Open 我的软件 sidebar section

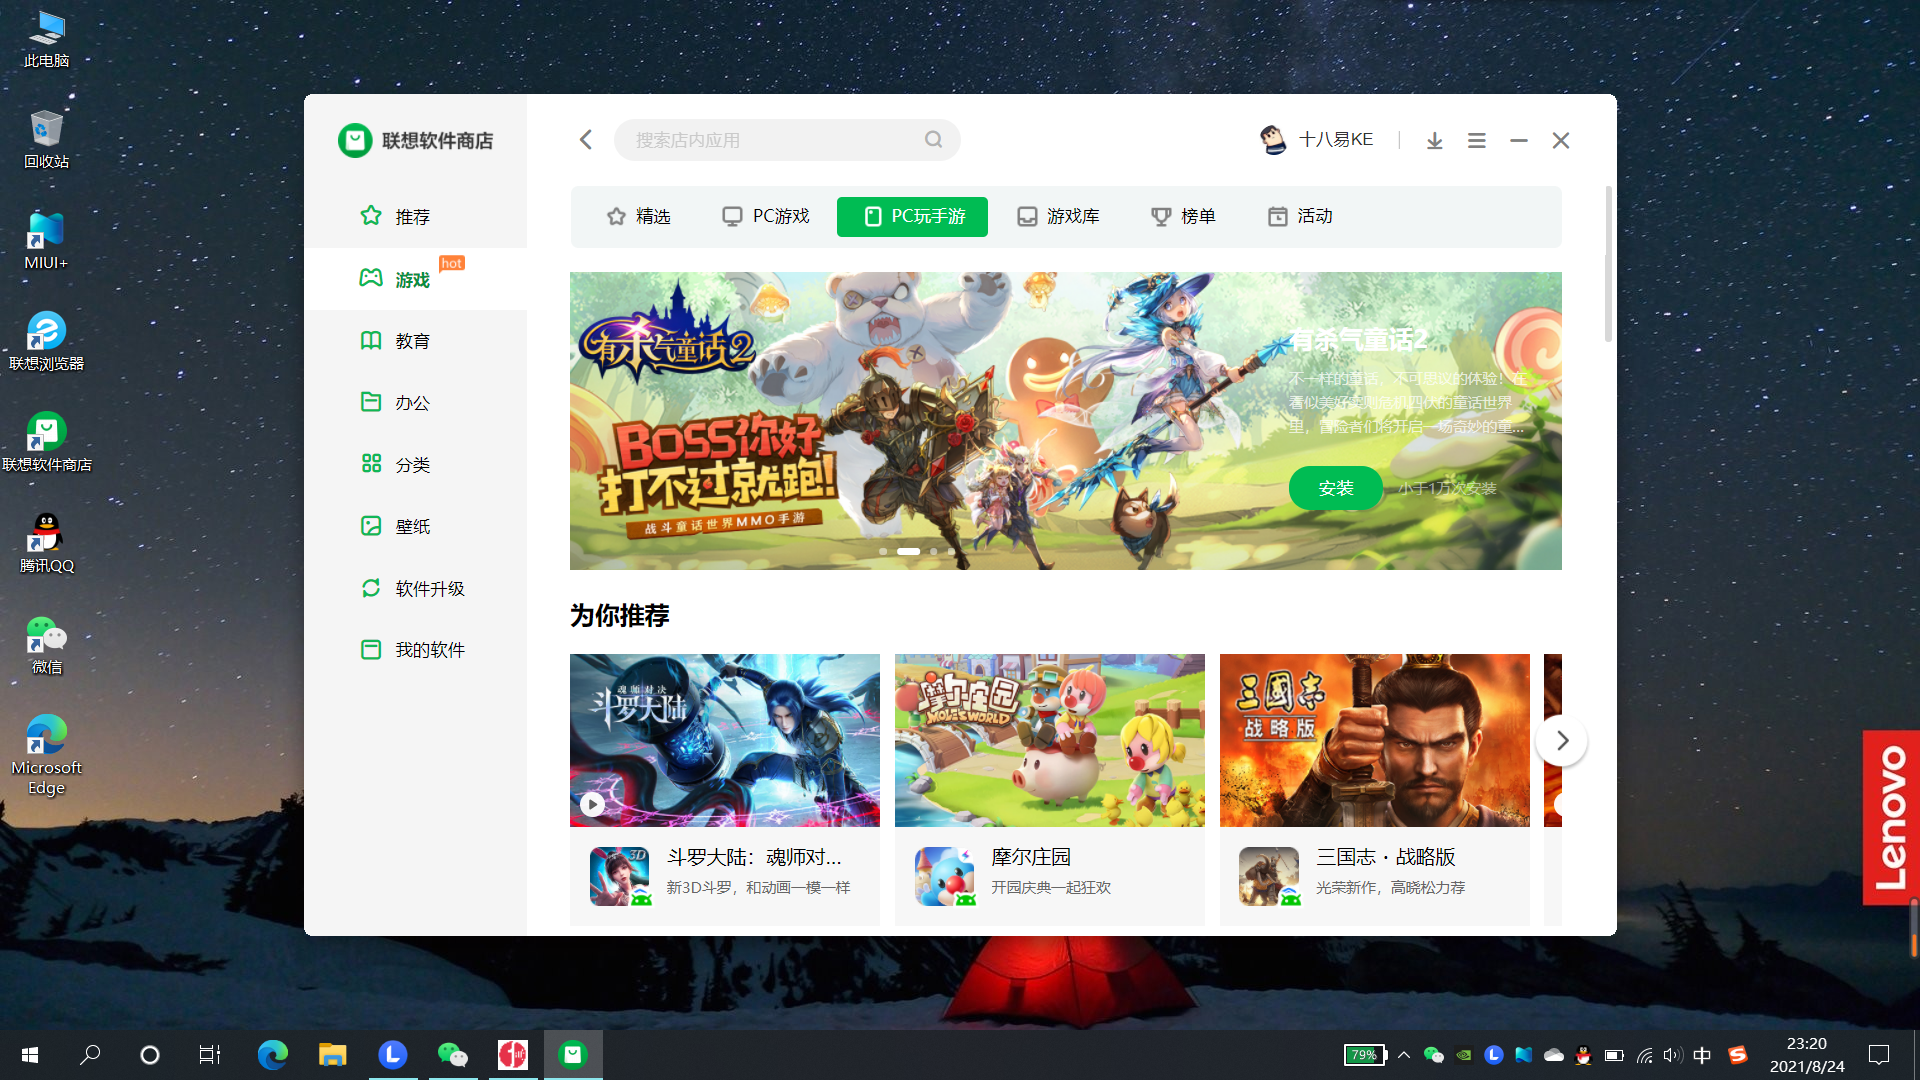click(x=415, y=650)
